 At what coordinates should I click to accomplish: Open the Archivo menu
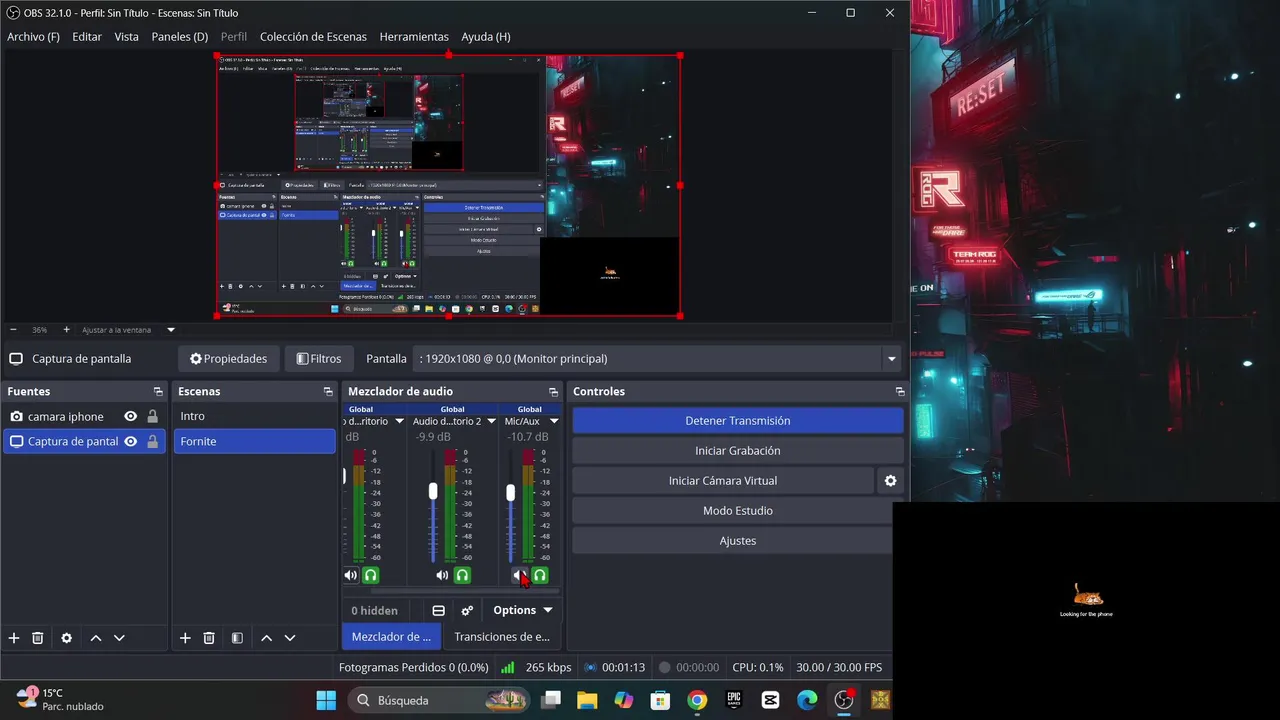pos(33,37)
